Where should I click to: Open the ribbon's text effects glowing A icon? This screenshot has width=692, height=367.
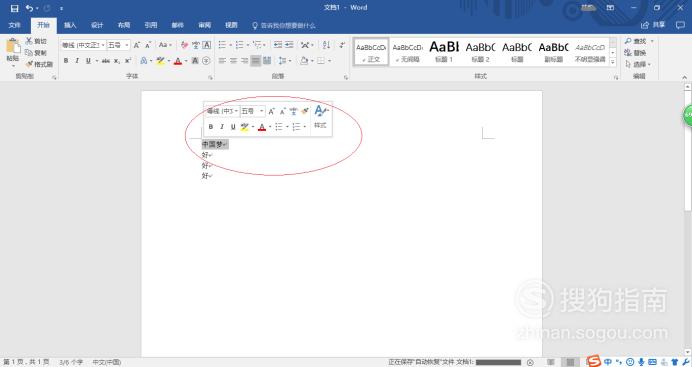[143, 61]
